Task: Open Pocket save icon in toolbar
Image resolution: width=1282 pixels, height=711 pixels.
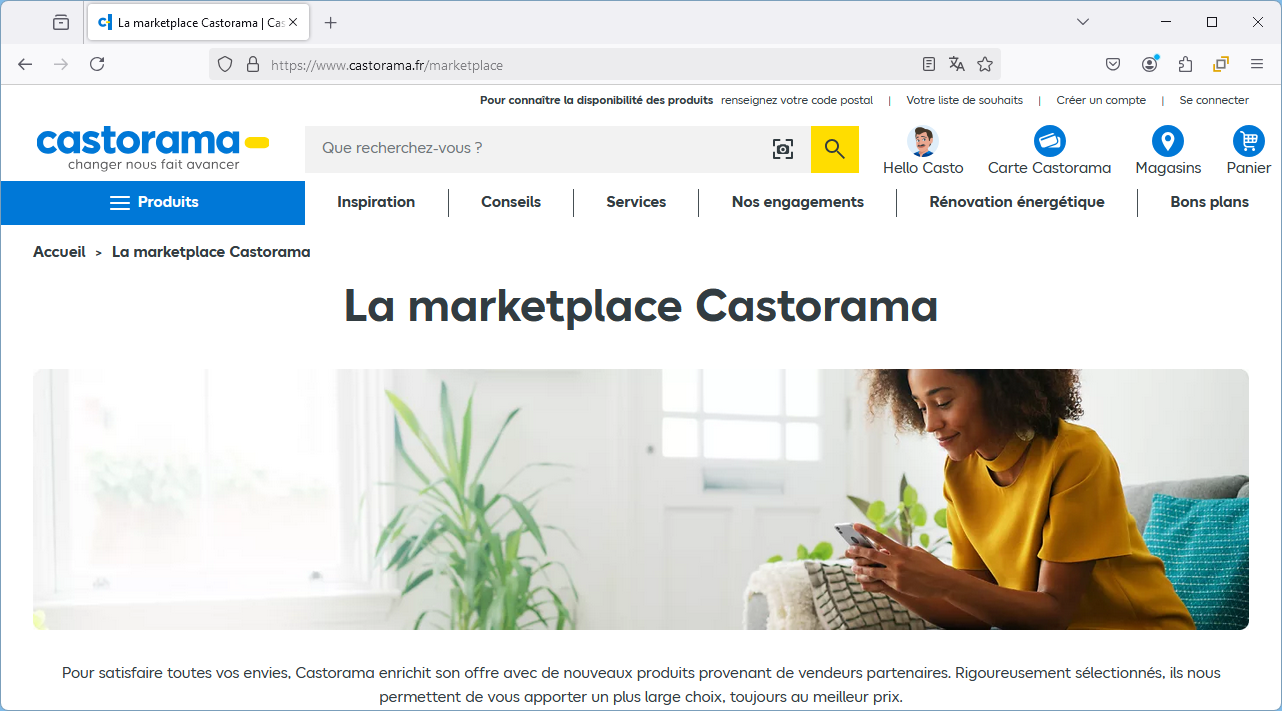Action: 1113,64
